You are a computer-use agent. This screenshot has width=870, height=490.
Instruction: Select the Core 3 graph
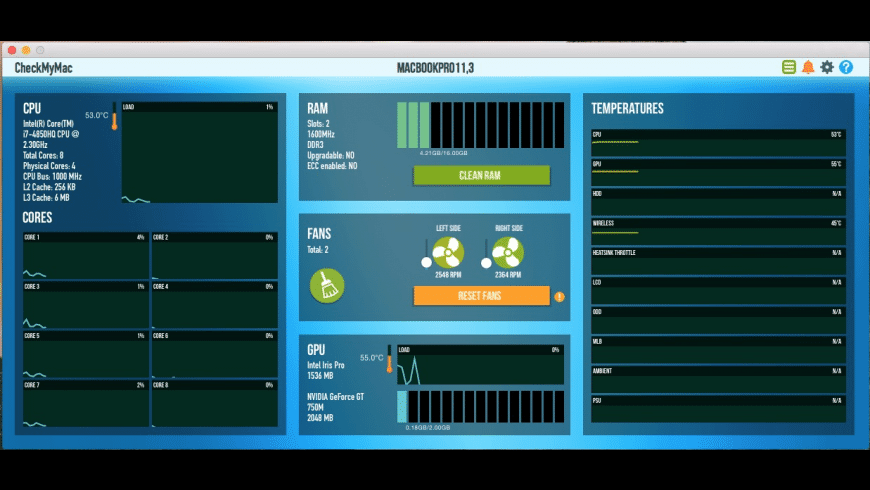tap(85, 305)
